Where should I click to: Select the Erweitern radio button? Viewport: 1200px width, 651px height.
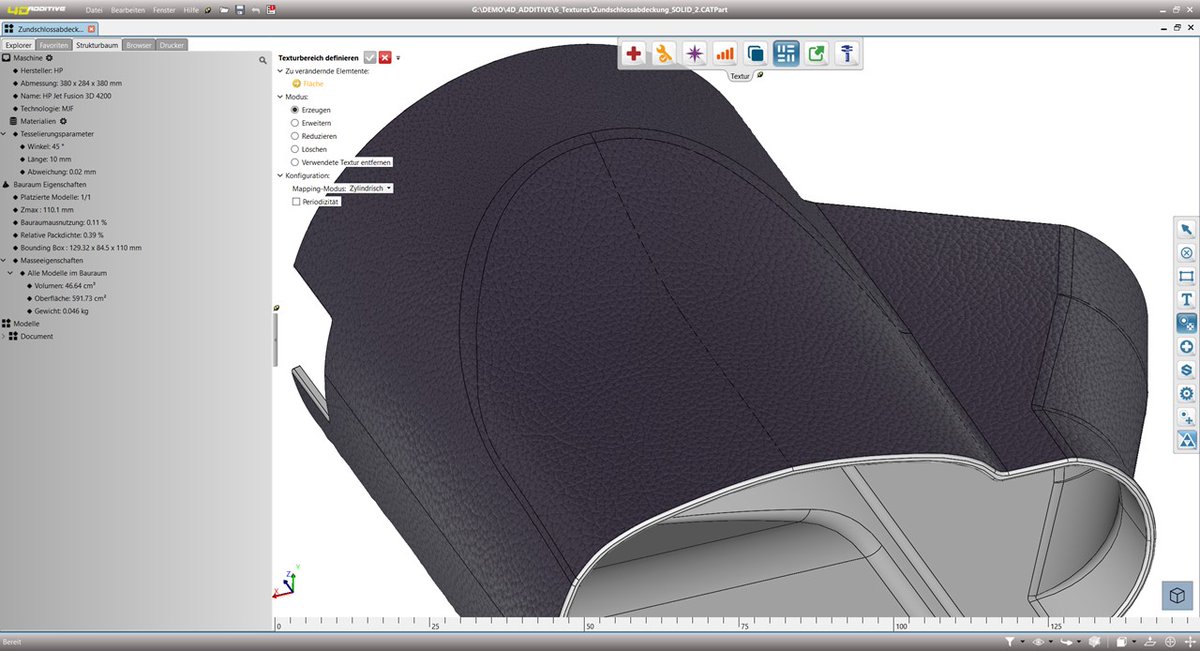tap(295, 123)
